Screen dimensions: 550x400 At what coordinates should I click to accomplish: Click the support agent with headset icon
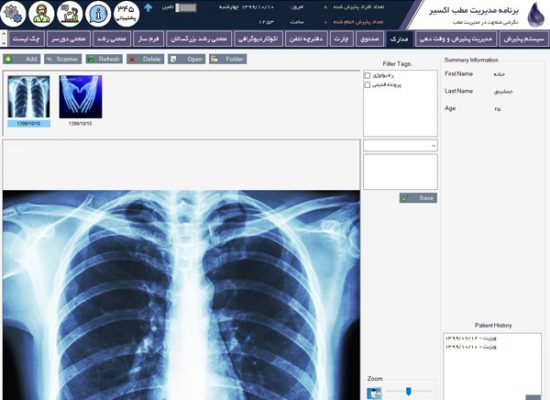pyautogui.click(x=42, y=14)
